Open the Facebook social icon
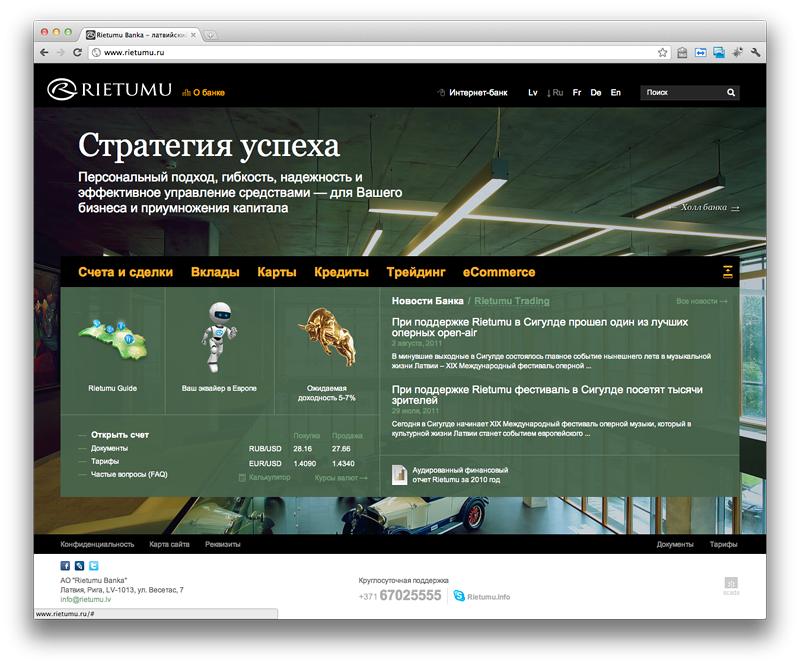Screen dimensions: 800x666 (x=65, y=565)
